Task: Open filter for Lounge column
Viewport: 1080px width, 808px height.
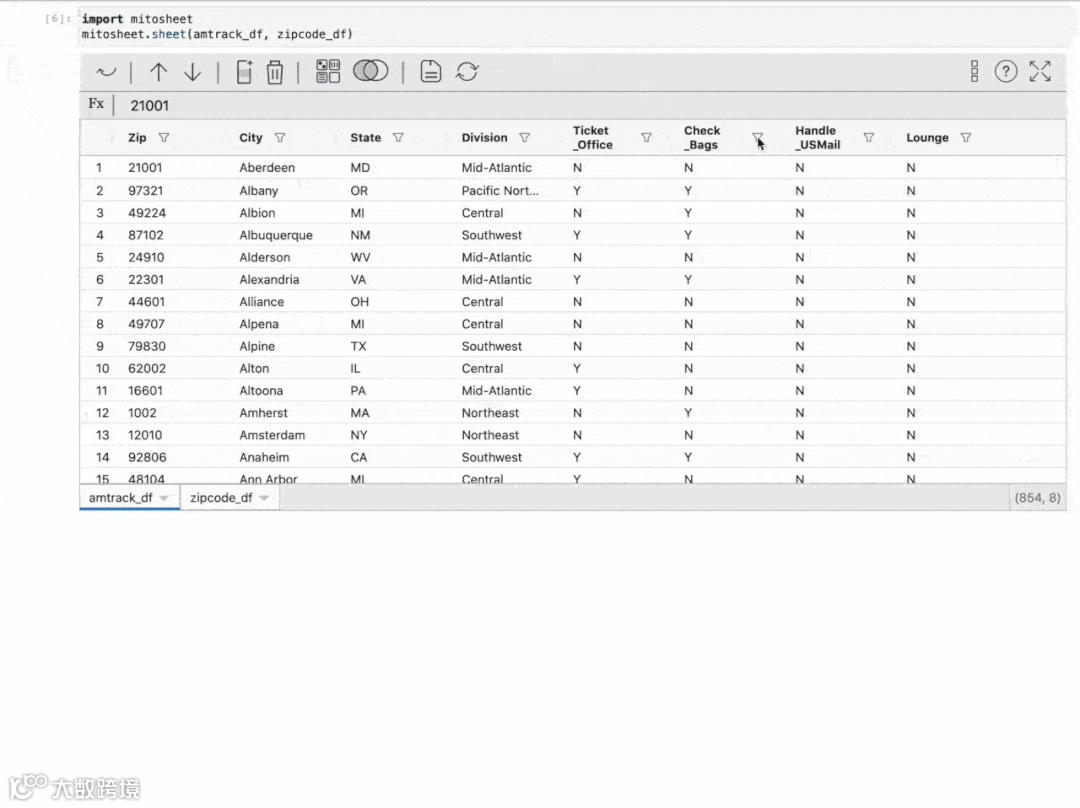Action: 966,138
